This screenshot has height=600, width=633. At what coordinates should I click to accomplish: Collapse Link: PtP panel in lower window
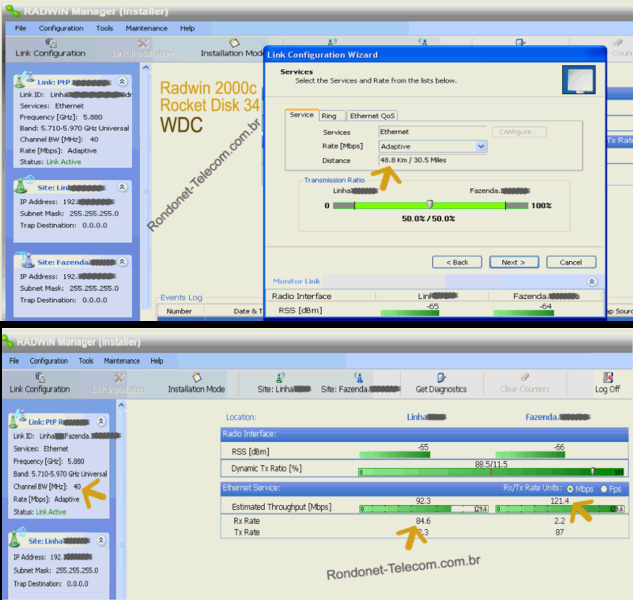click(101, 421)
